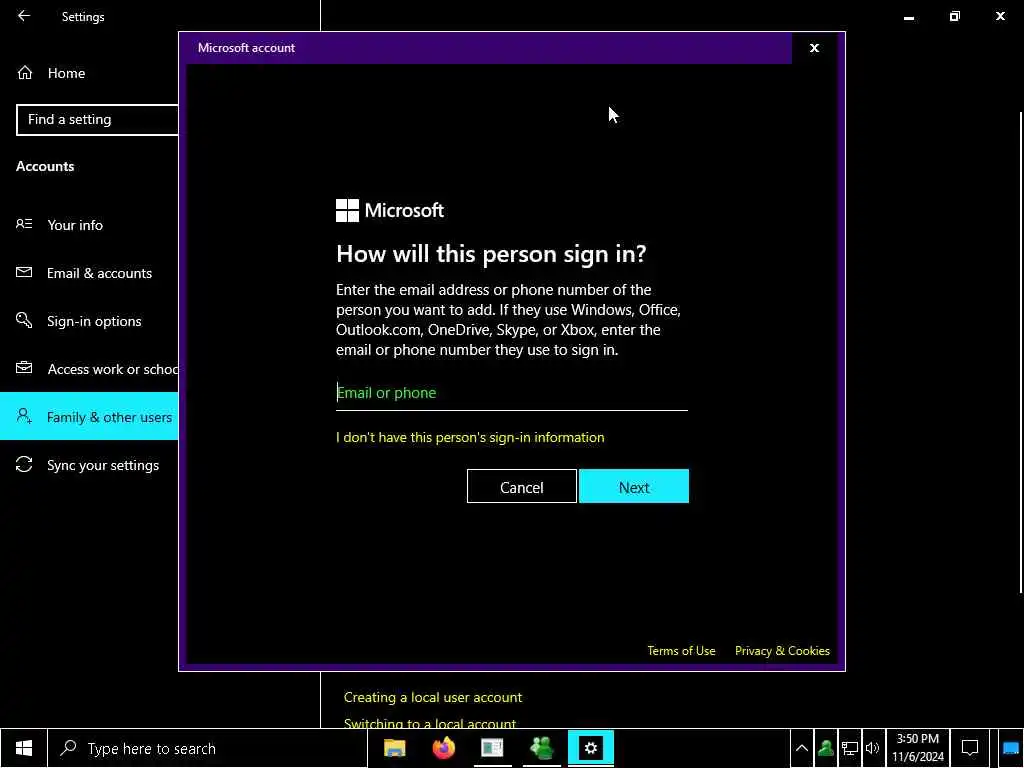Click the green user tray icon
This screenshot has width=1024, height=768.
(x=825, y=748)
